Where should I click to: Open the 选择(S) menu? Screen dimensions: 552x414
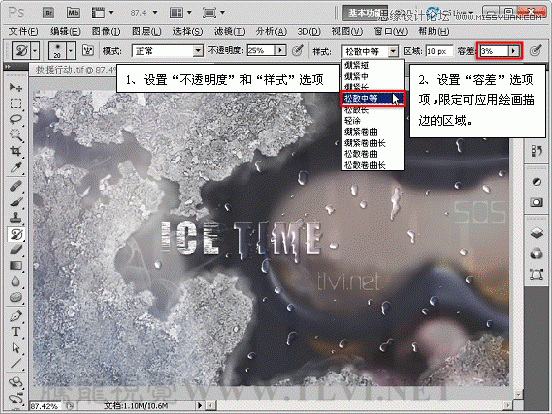pos(188,31)
